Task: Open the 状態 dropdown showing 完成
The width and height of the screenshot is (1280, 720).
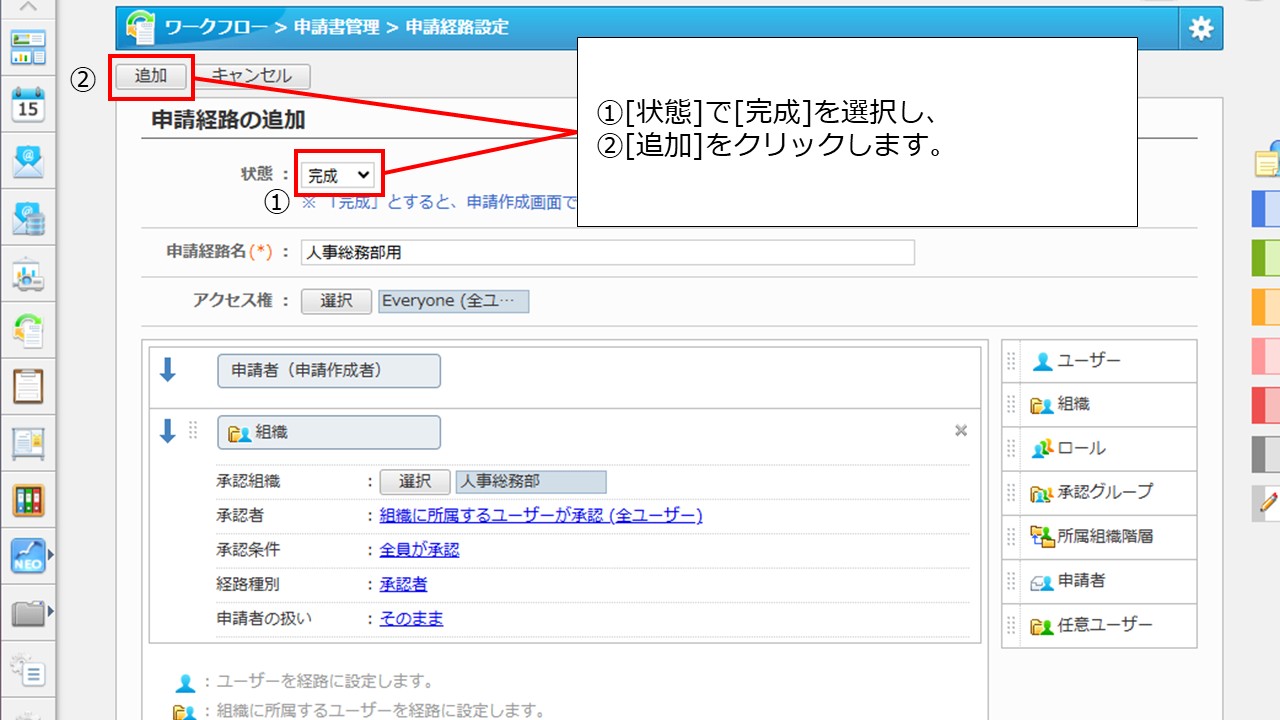Action: click(x=338, y=176)
